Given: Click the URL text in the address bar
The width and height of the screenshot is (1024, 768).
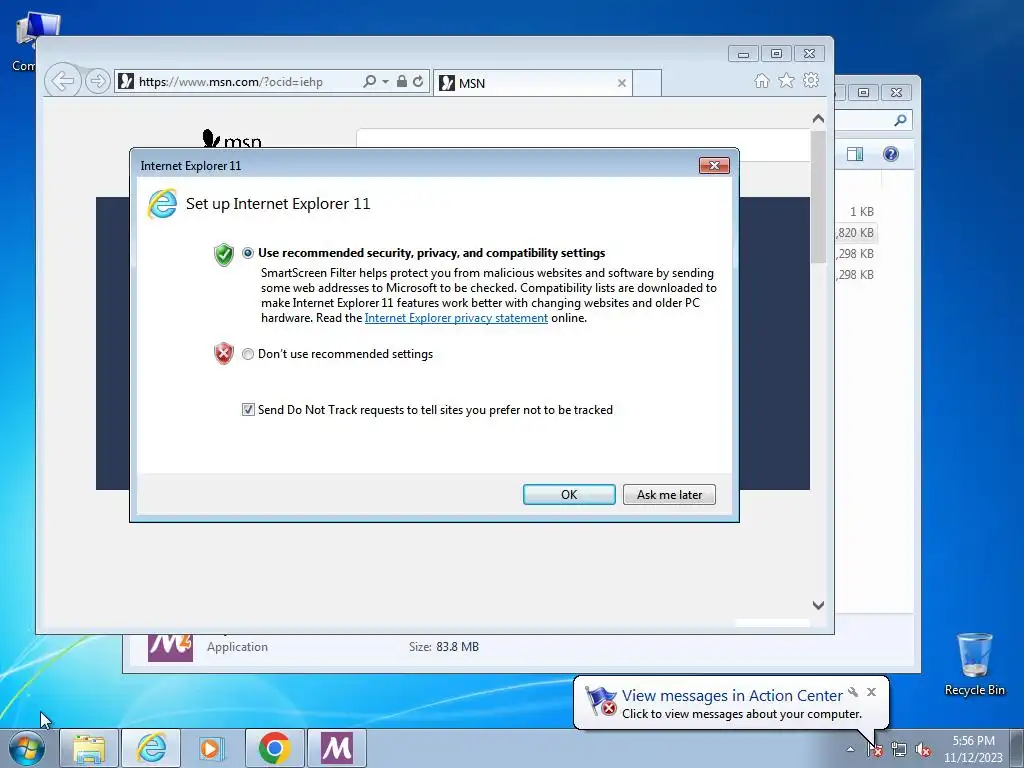Looking at the screenshot, I should pos(231,82).
